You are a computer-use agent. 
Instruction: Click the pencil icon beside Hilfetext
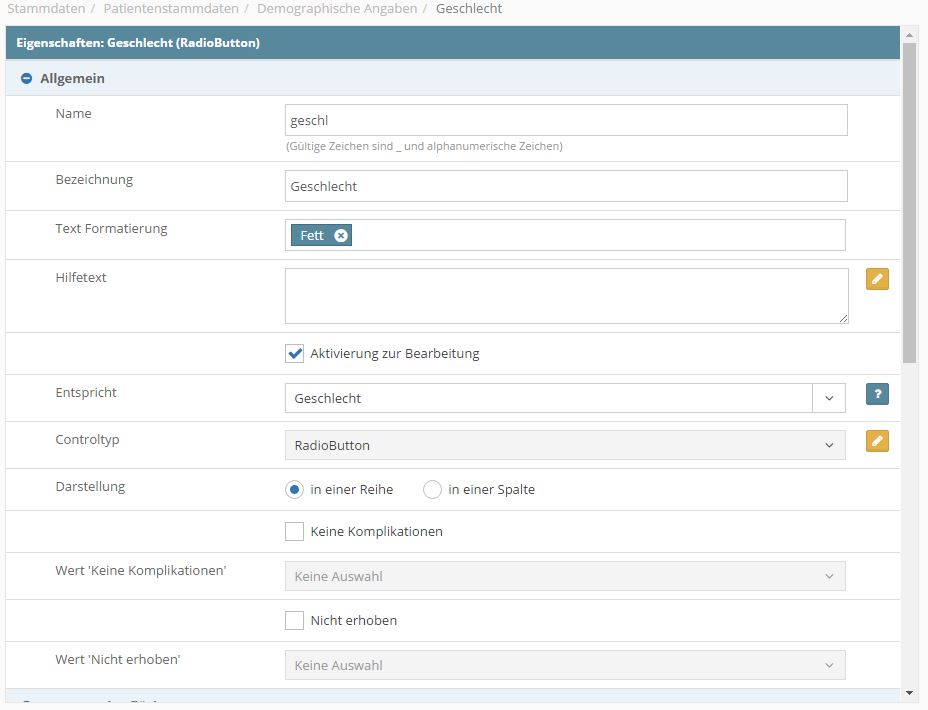(x=877, y=279)
